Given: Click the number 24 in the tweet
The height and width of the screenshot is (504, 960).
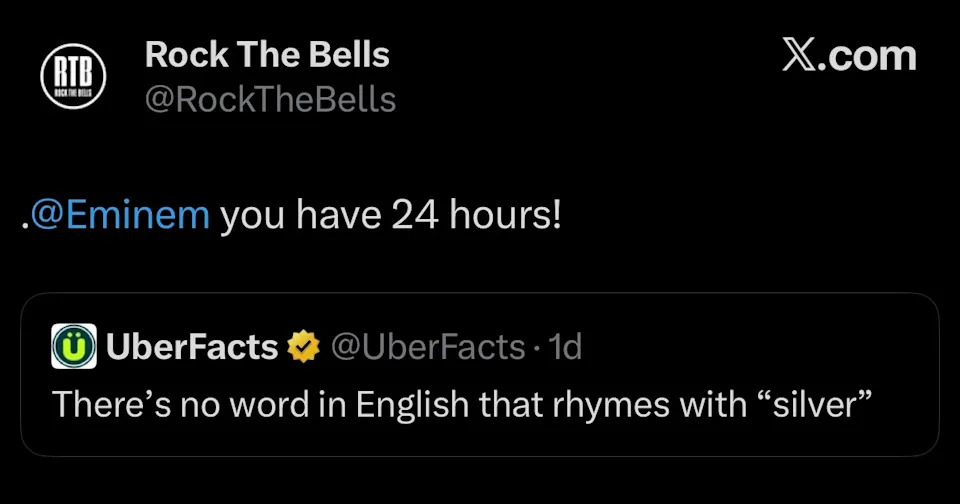Looking at the screenshot, I should click(413, 215).
